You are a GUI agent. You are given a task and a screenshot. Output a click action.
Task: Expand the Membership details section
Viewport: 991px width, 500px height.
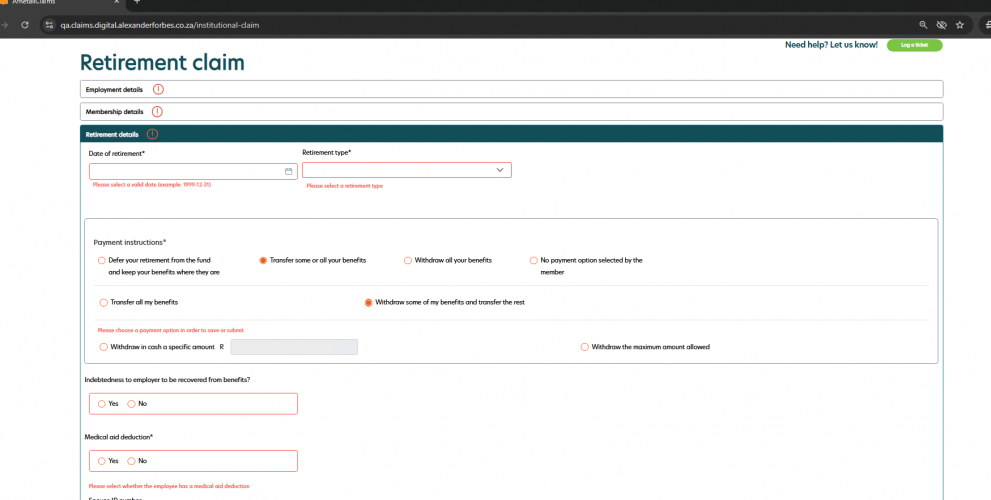tap(511, 112)
